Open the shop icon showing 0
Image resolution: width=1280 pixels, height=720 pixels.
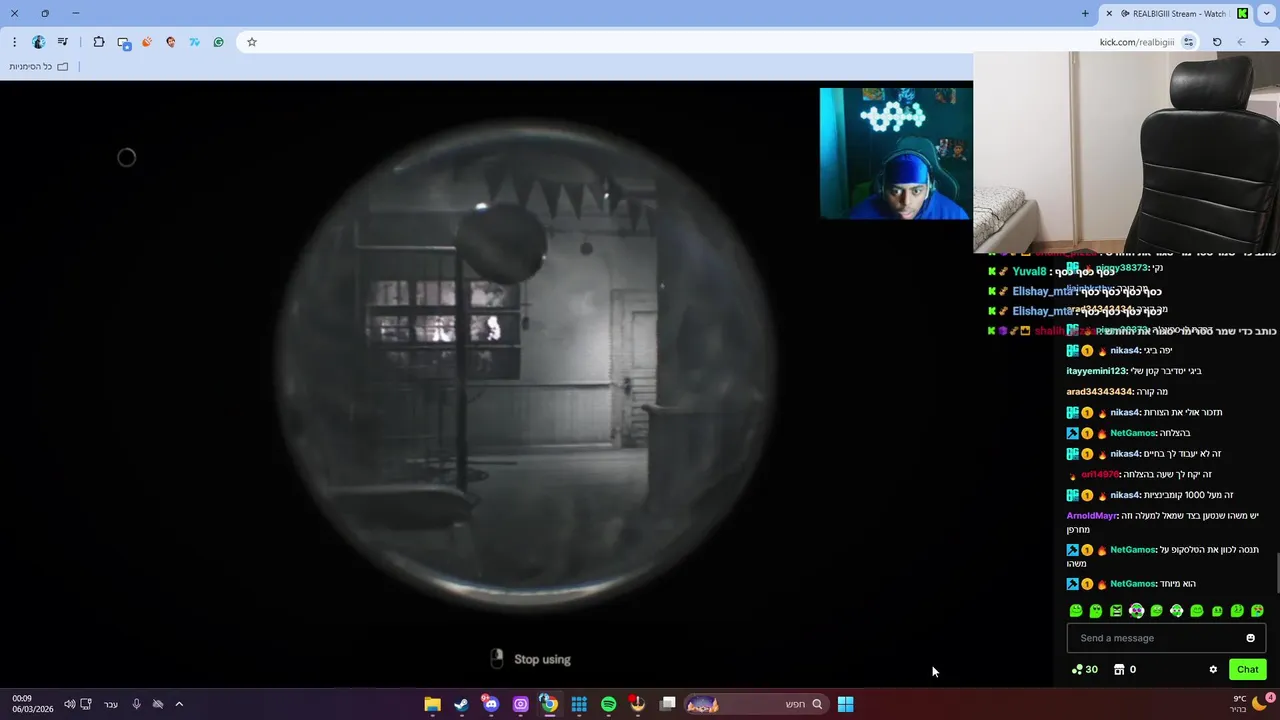[1125, 670]
